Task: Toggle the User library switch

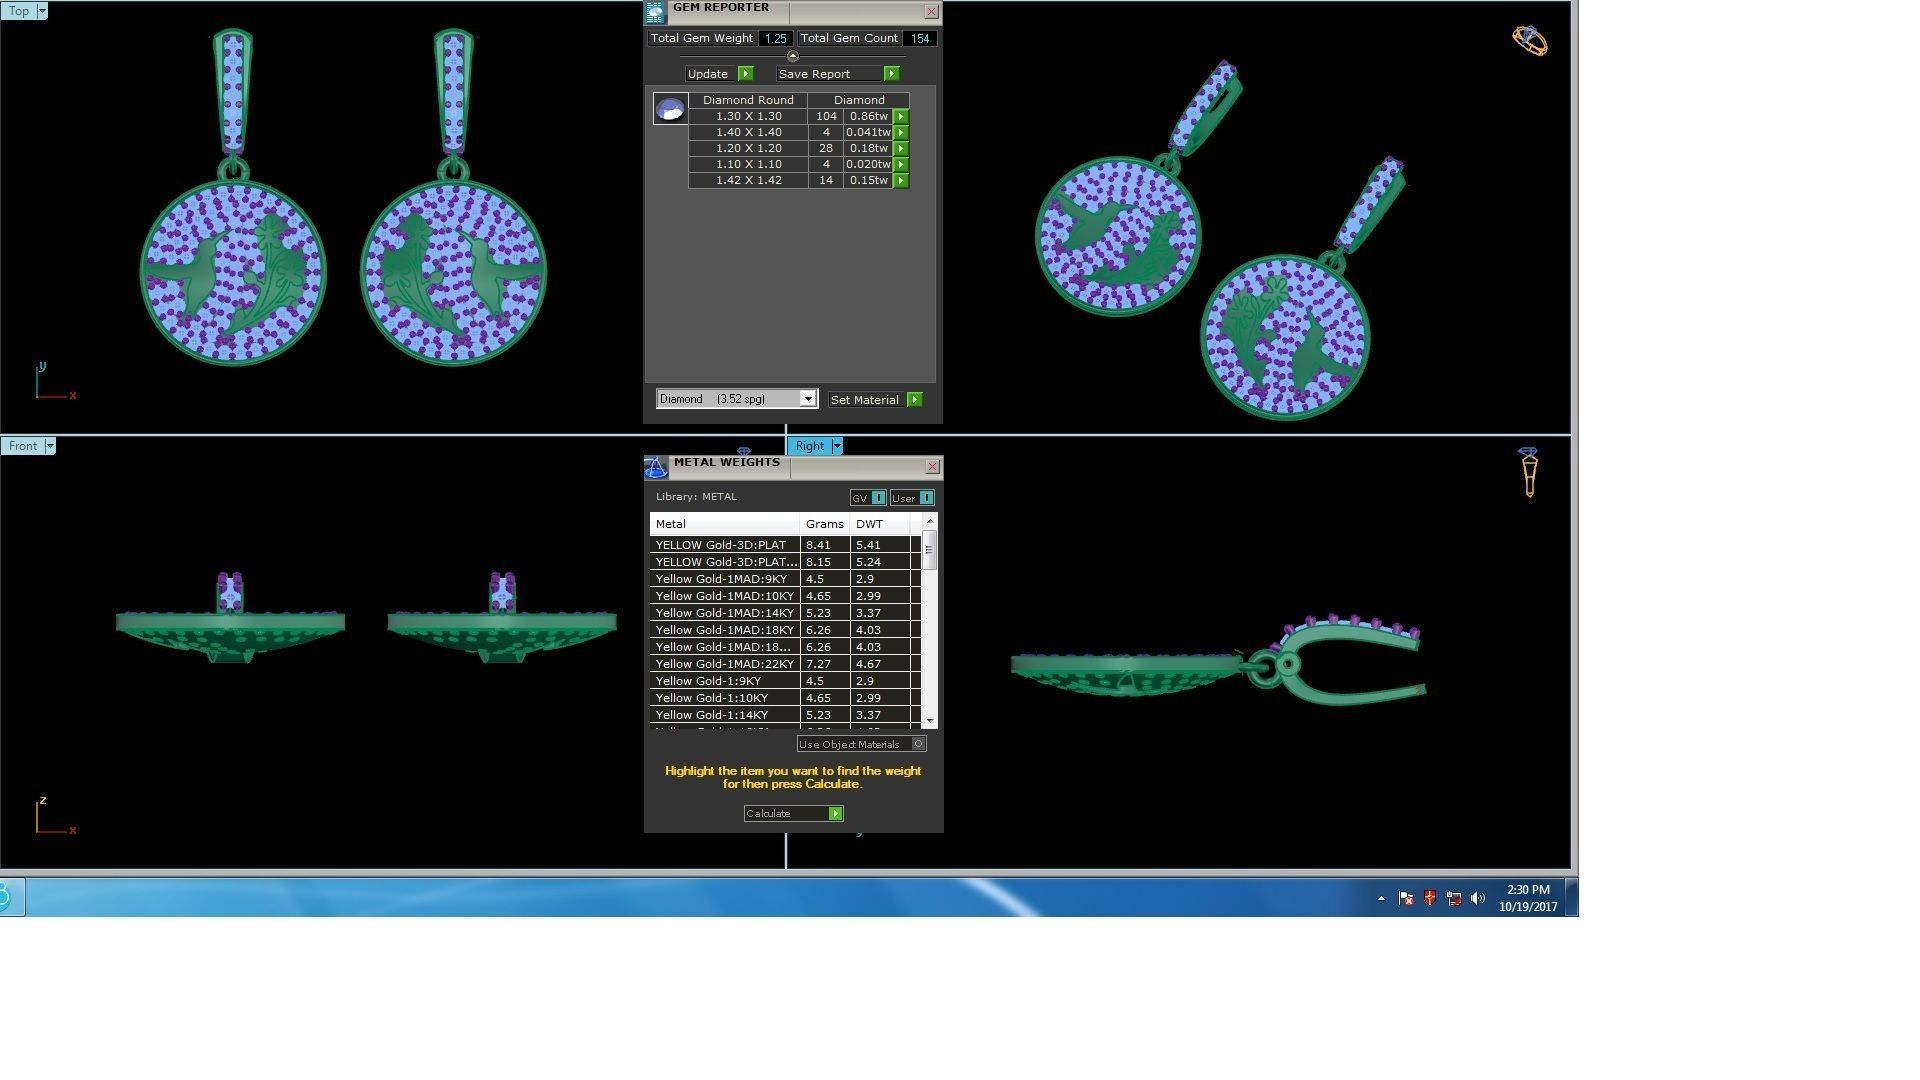Action: (x=926, y=498)
